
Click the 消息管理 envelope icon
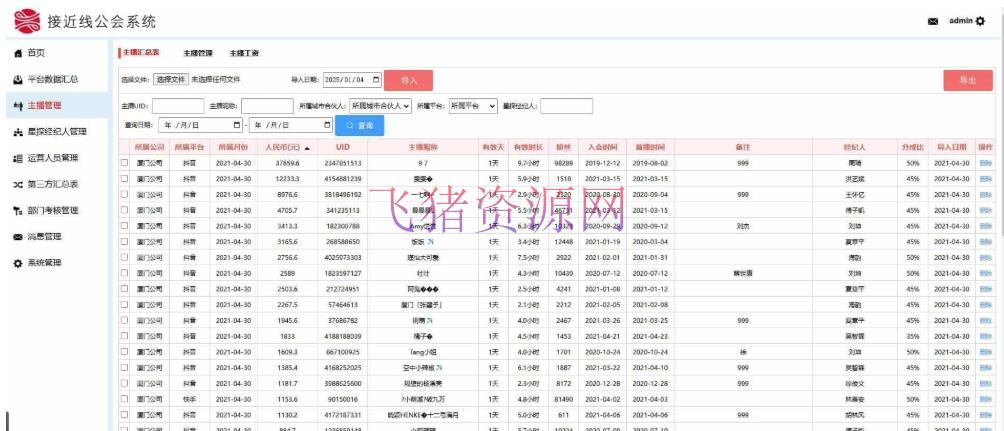(x=18, y=237)
